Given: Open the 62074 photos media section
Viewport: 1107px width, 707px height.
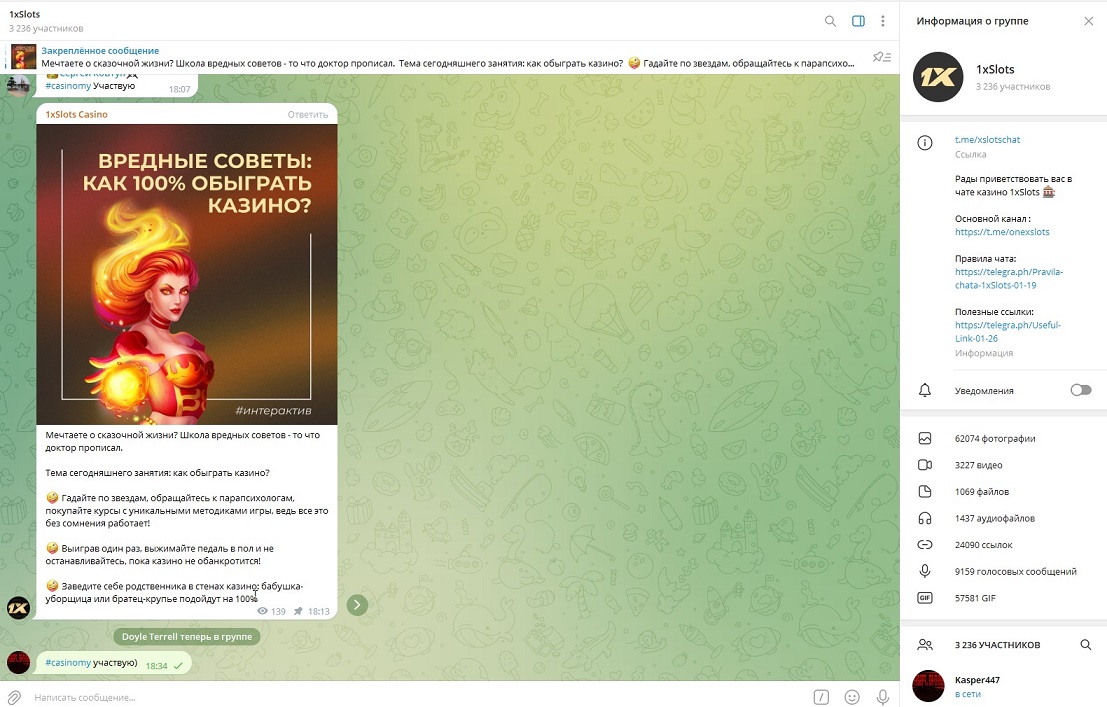Looking at the screenshot, I should 994,438.
